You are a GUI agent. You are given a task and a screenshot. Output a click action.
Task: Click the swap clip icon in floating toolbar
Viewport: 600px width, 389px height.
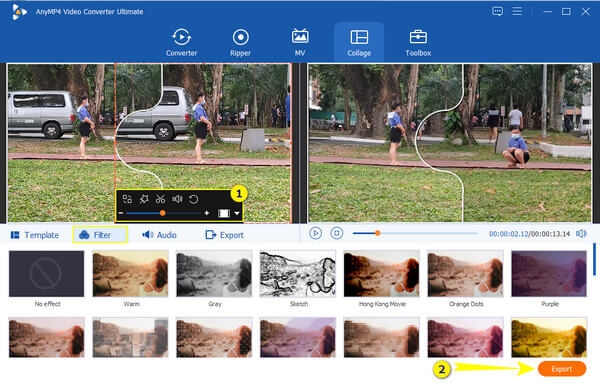click(x=127, y=199)
